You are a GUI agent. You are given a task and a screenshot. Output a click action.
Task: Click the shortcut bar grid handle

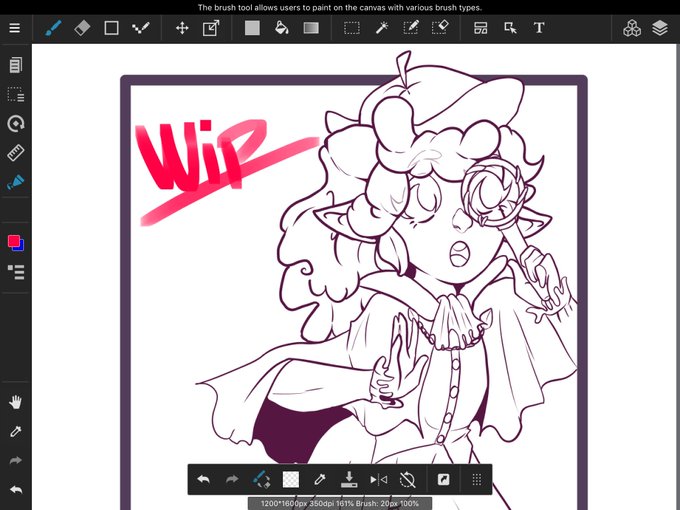[477, 480]
